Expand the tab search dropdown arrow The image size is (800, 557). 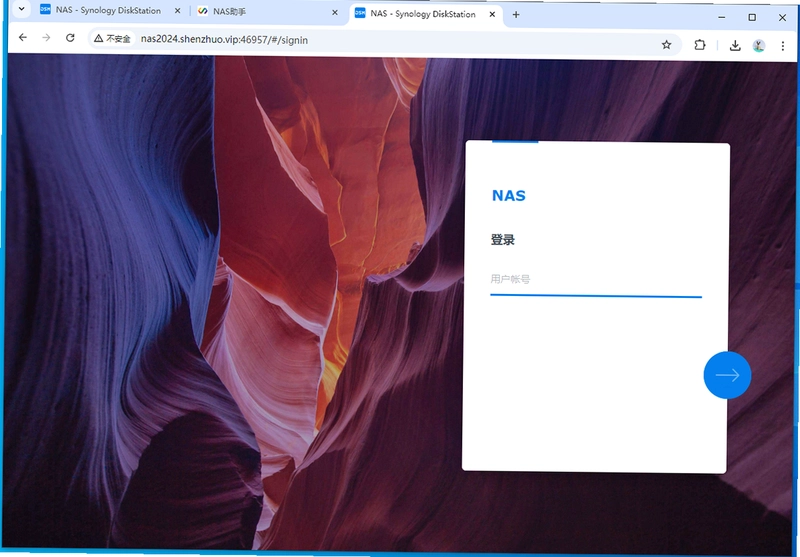[21, 9]
